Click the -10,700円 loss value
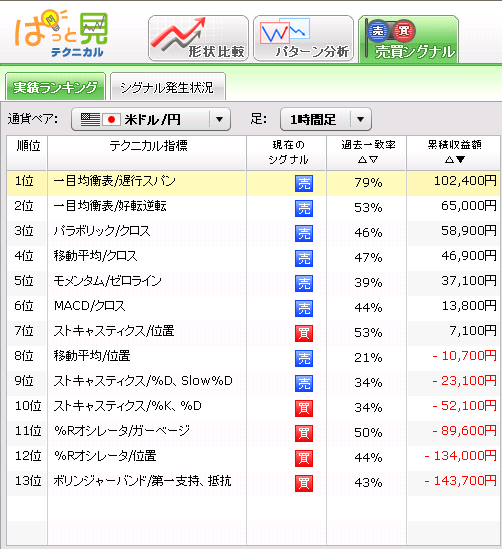 [464, 356]
